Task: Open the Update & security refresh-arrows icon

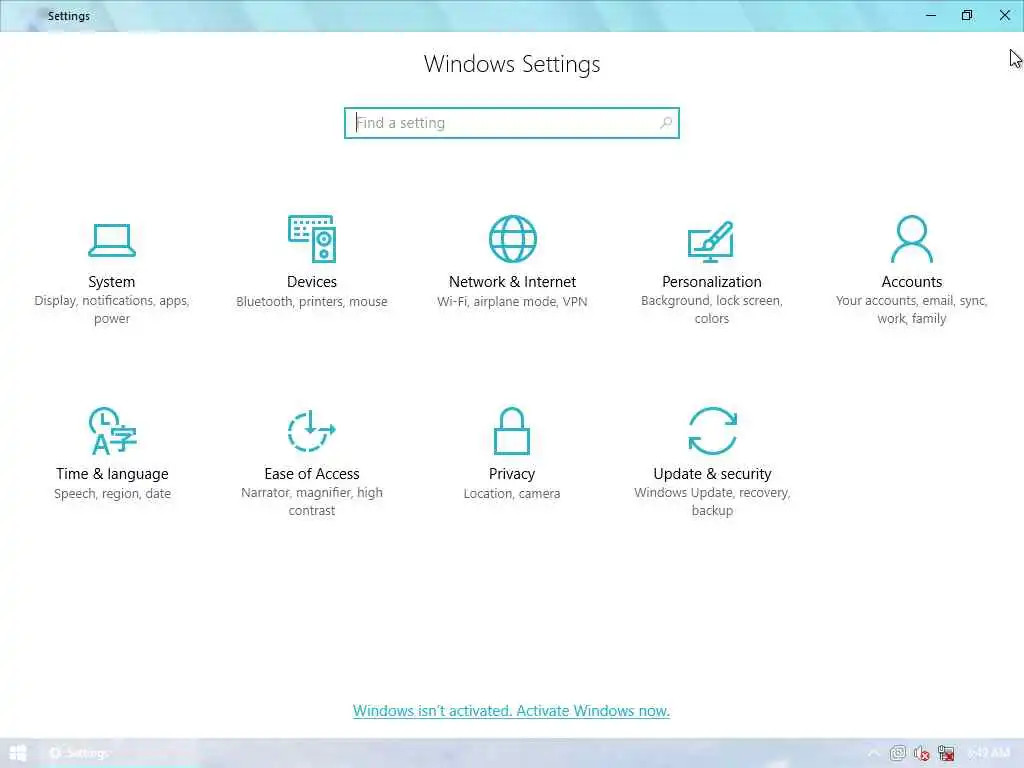Action: pos(712,431)
